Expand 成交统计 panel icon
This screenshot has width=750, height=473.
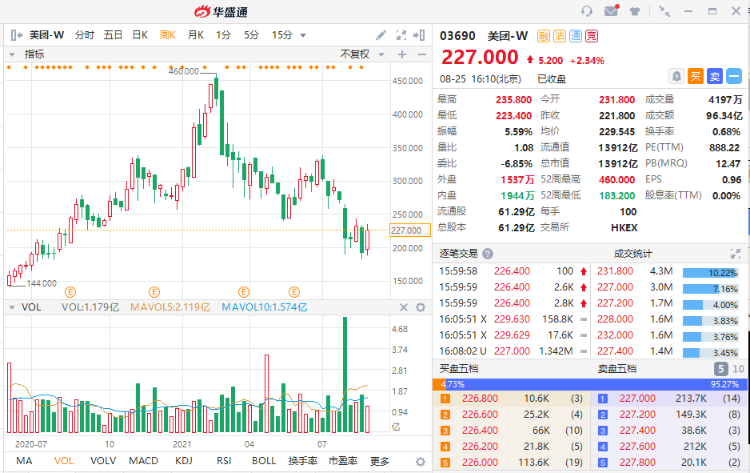pos(735,254)
